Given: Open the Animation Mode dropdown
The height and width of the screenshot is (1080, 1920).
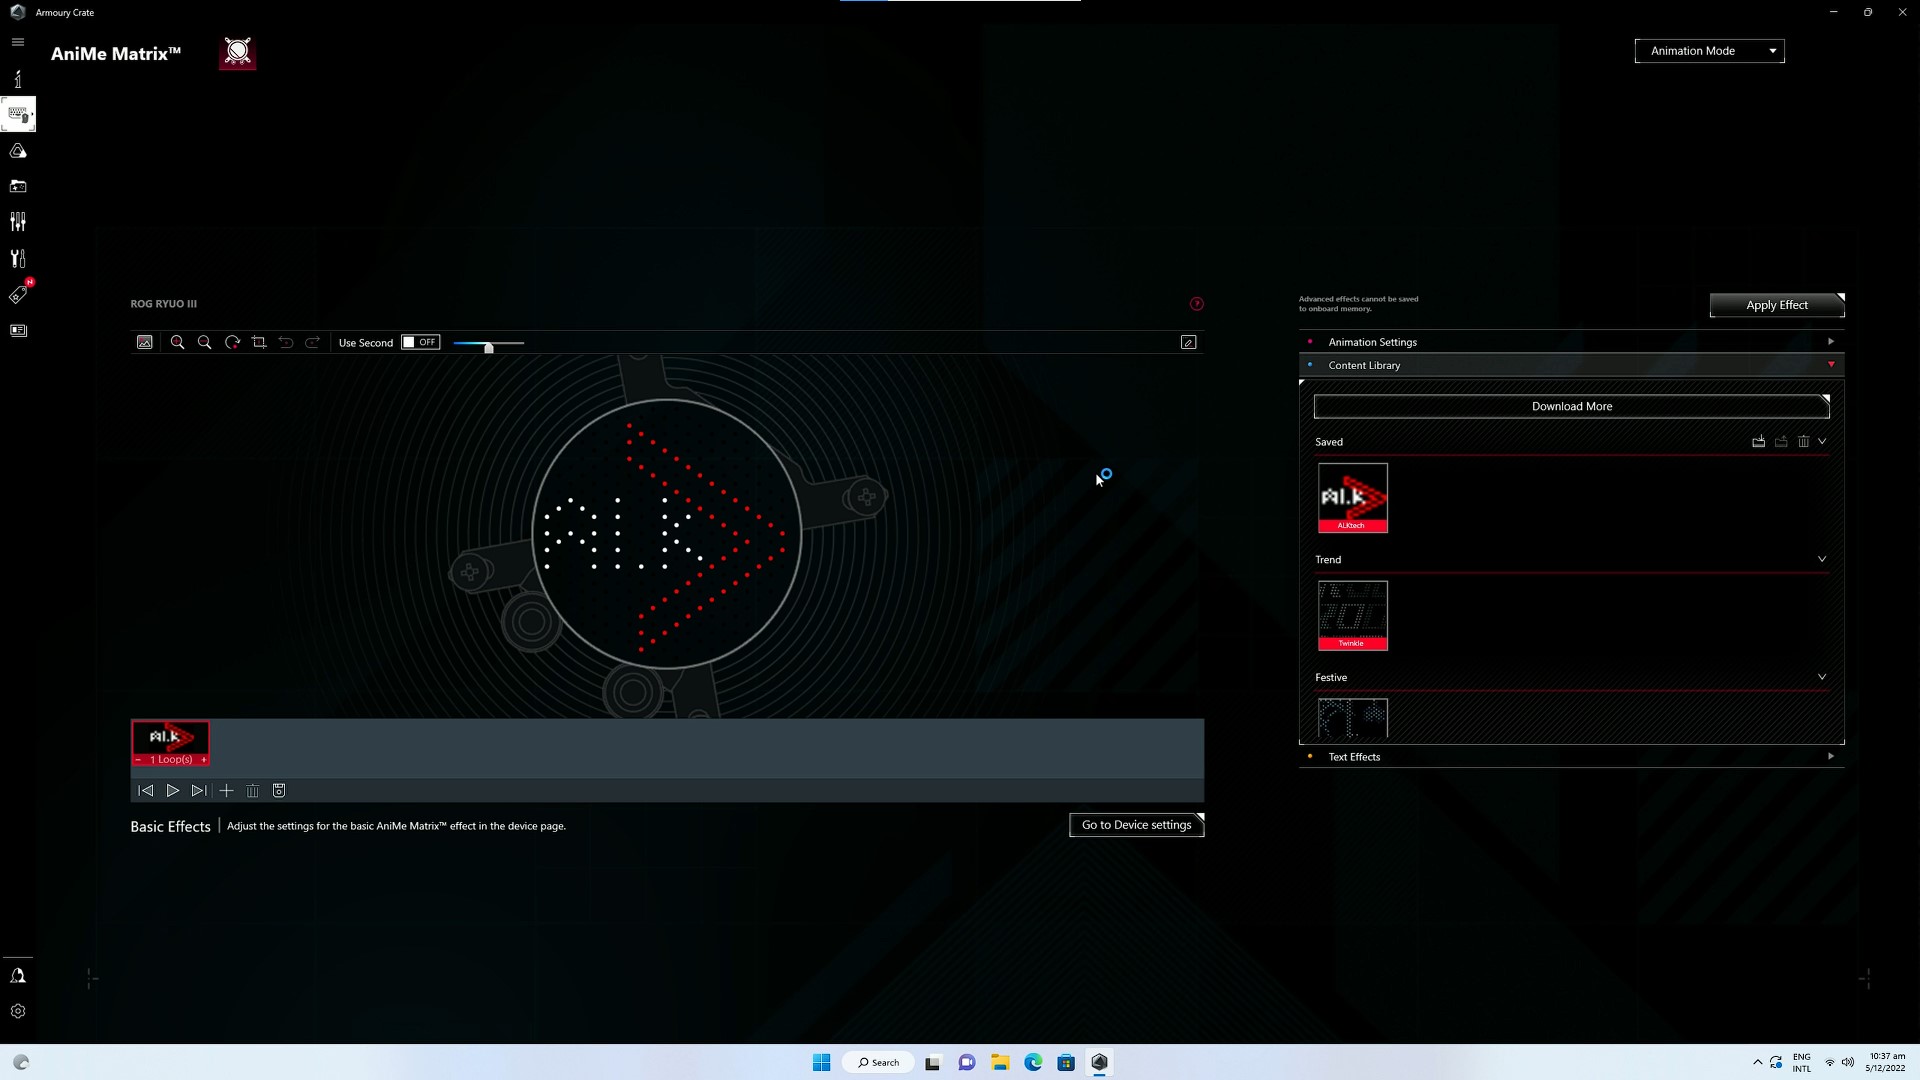Looking at the screenshot, I should click(1709, 51).
